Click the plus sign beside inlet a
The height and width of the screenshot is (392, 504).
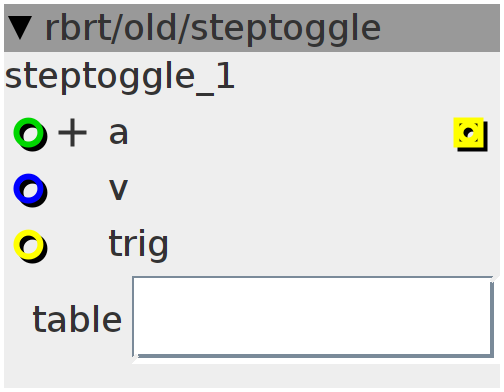[x=72, y=133]
